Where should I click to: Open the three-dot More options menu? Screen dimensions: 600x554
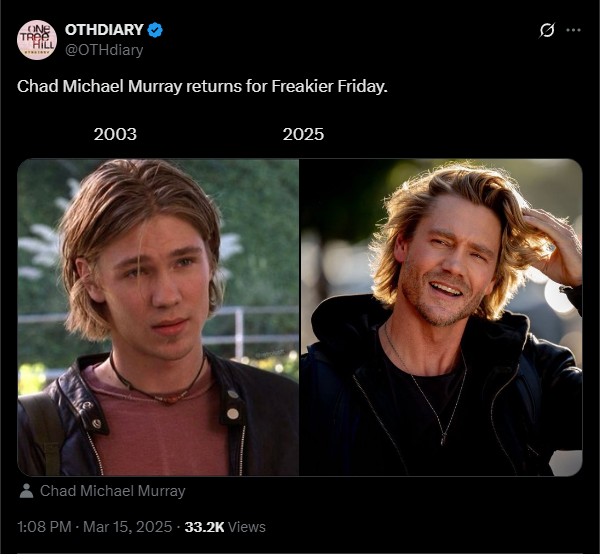[x=573, y=30]
